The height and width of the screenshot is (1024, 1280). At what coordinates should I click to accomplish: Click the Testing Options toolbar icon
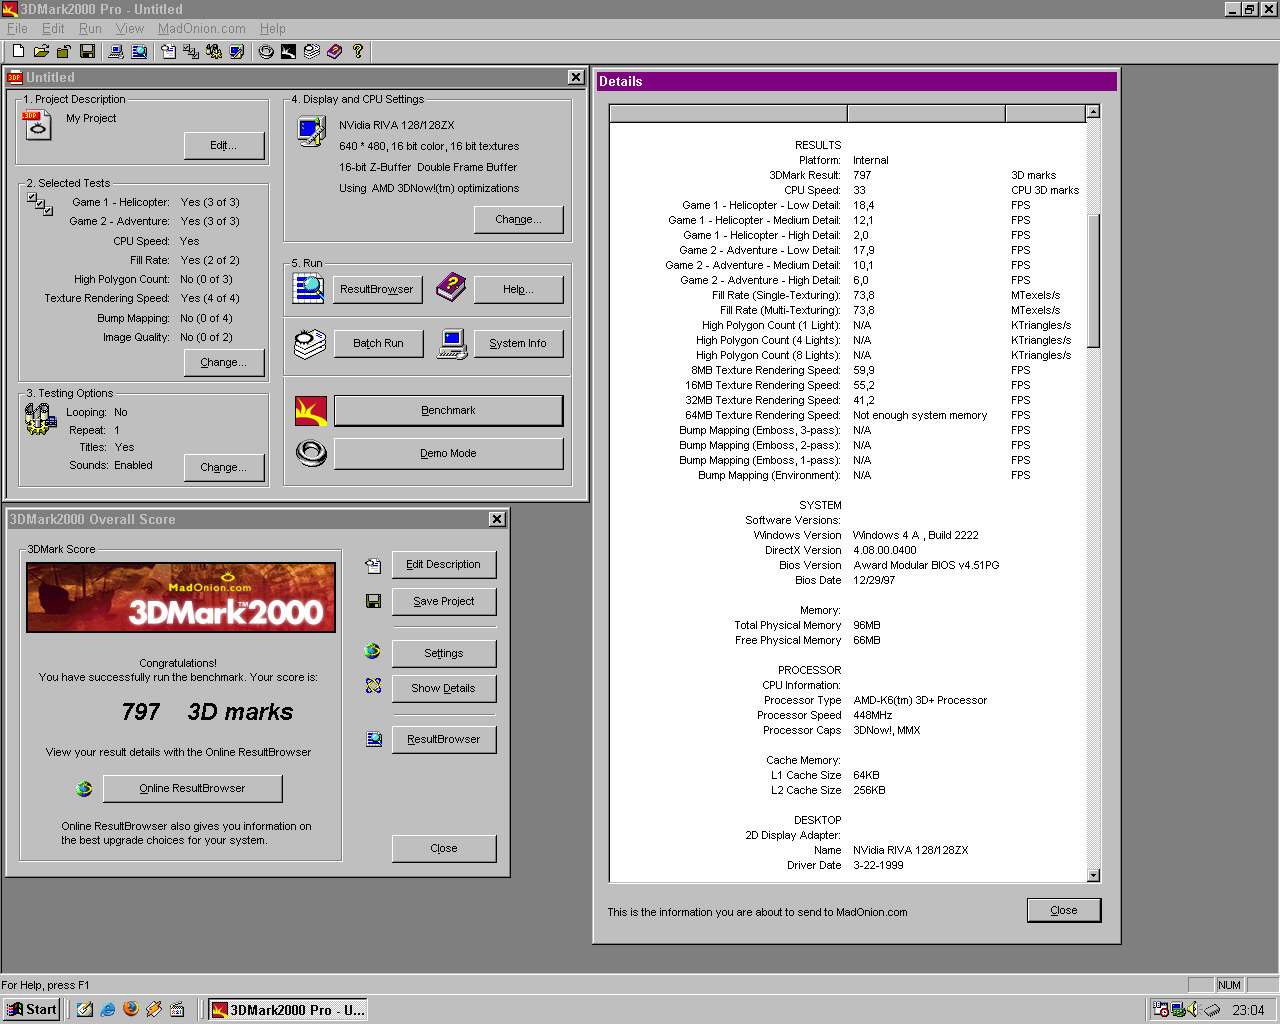tap(214, 51)
